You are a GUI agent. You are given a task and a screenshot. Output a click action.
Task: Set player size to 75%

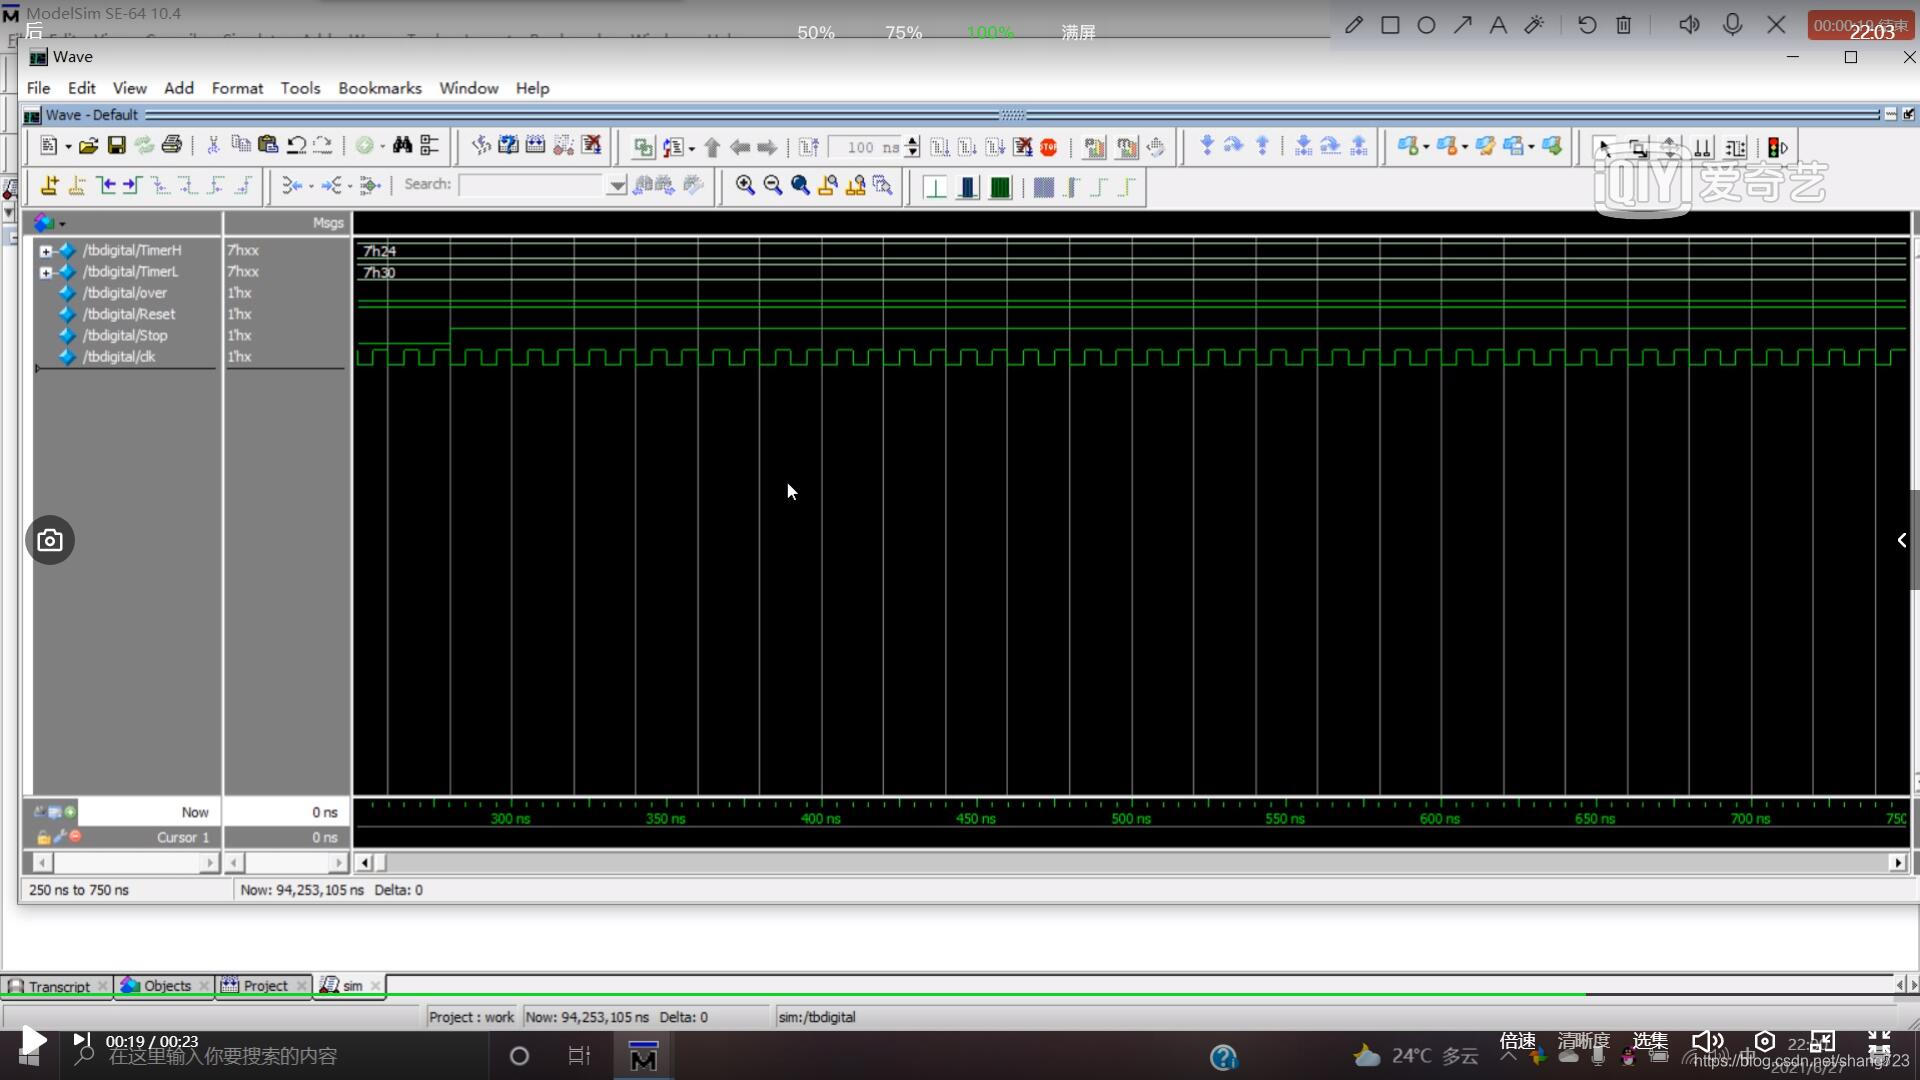[x=903, y=33]
